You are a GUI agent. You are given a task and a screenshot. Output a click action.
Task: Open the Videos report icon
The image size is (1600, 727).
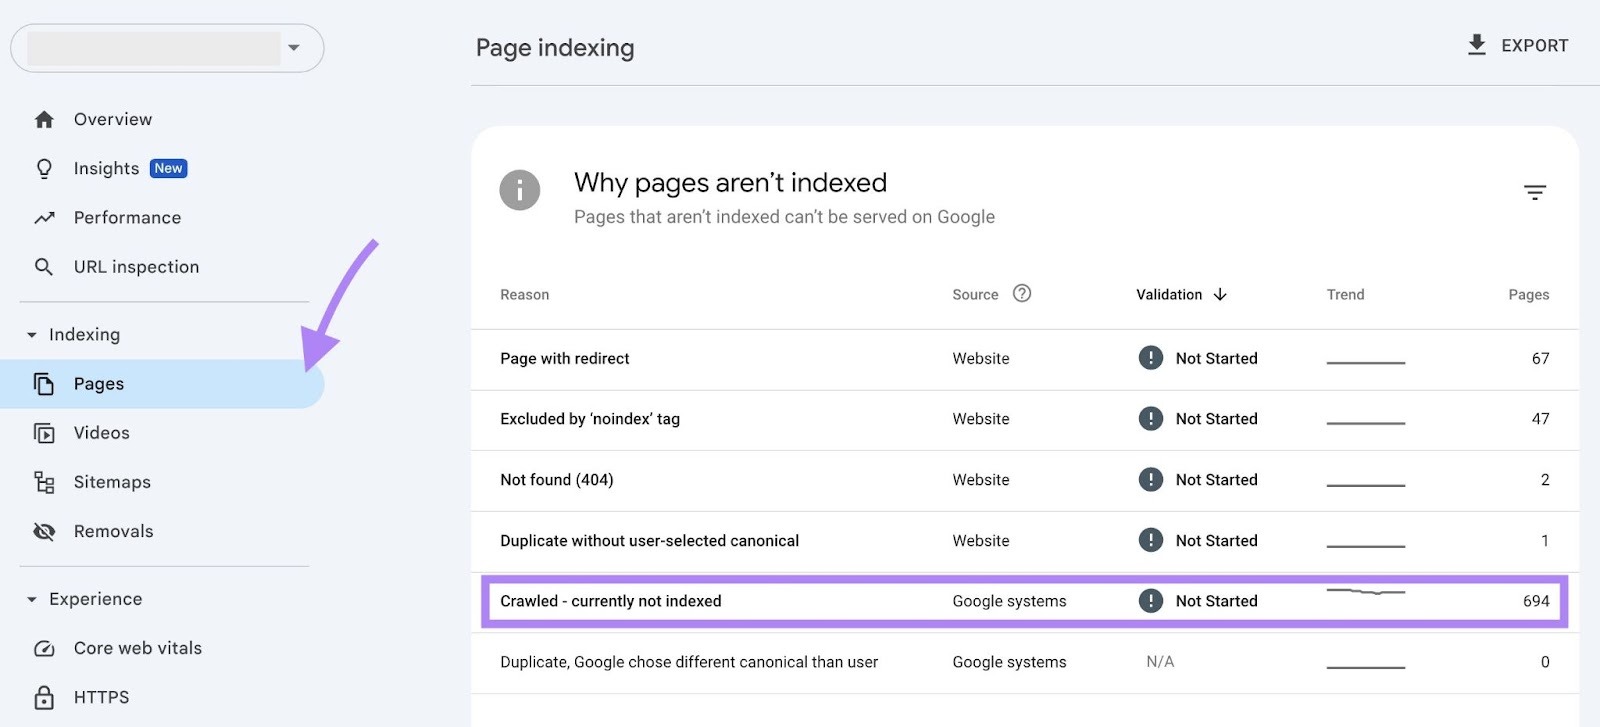tap(44, 433)
